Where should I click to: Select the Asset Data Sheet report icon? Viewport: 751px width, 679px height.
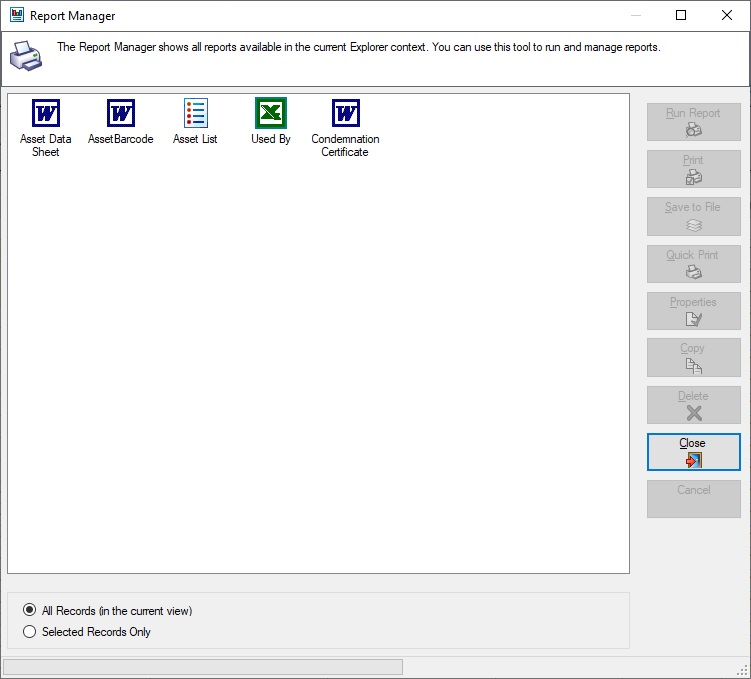coord(46,113)
